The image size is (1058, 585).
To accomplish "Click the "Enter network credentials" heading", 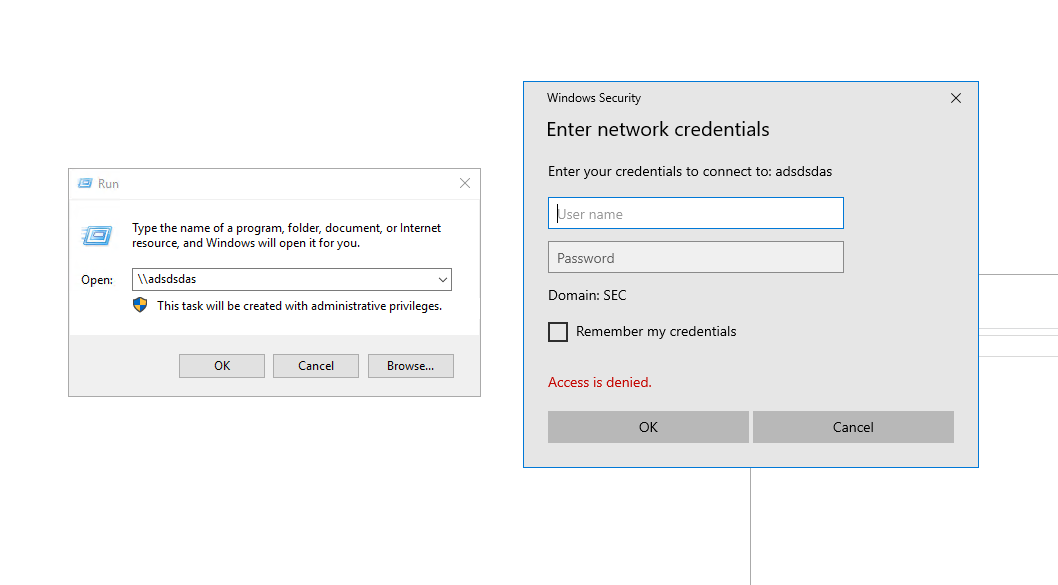I will 658,130.
